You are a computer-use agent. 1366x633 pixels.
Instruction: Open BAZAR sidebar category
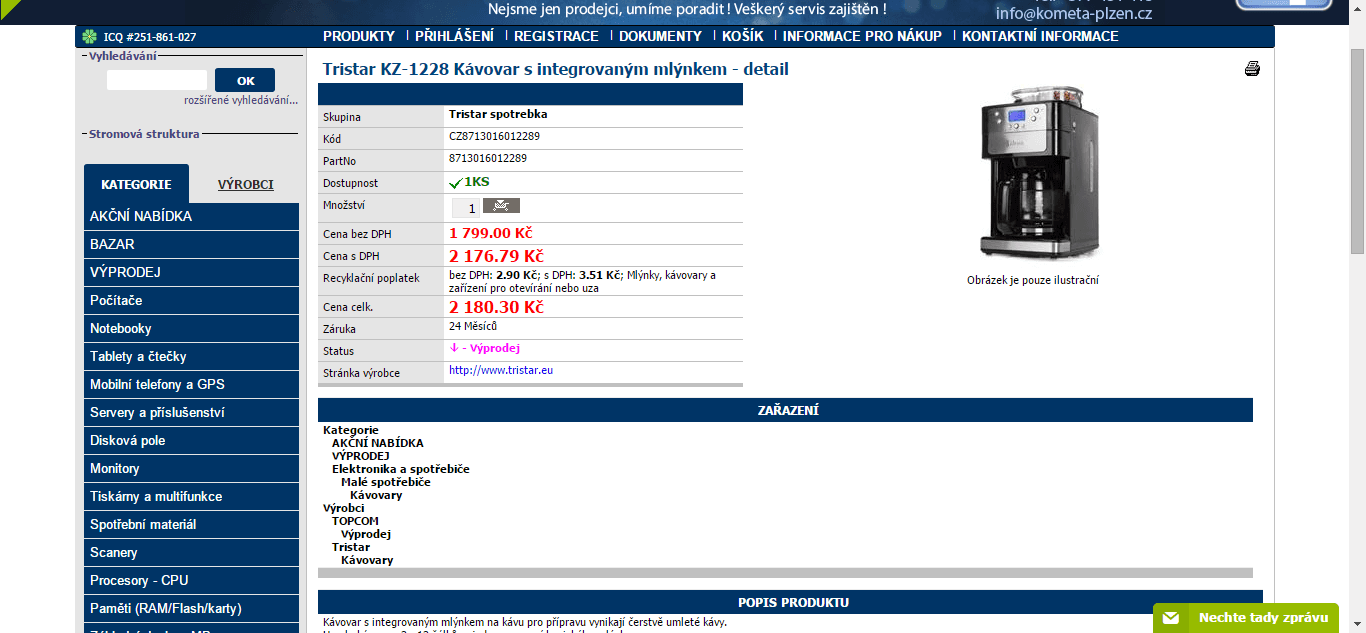191,244
